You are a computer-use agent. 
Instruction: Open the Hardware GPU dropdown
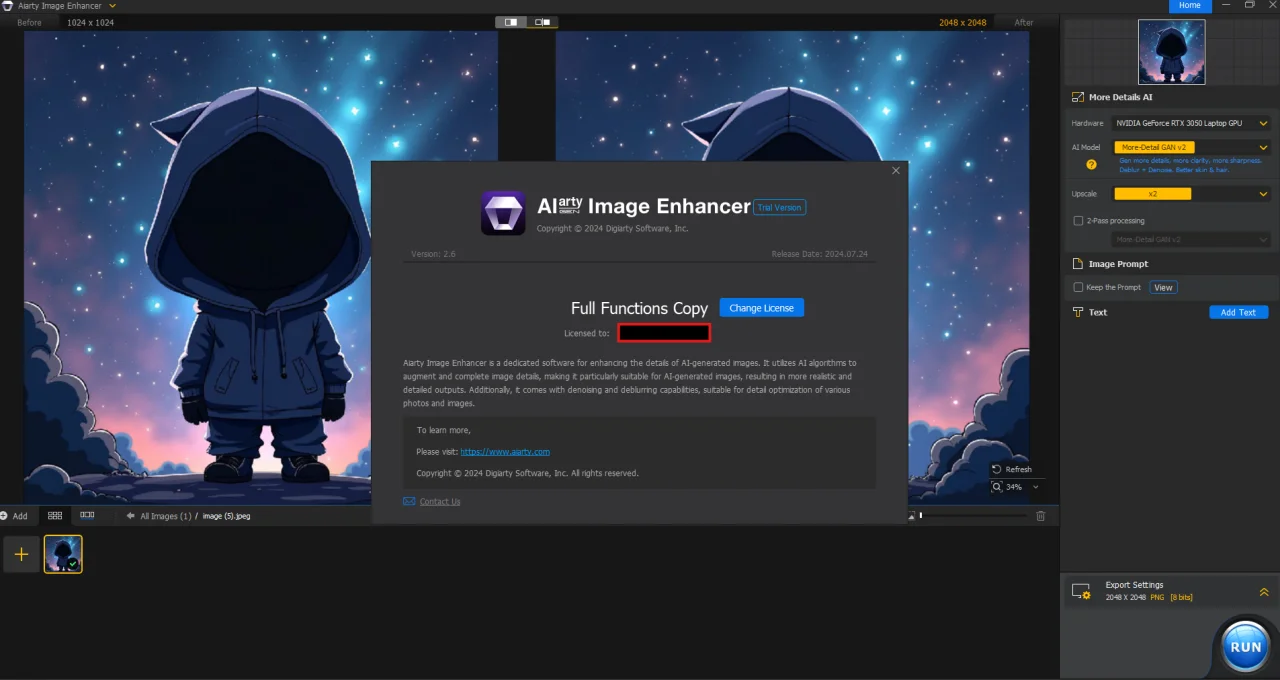(x=1190, y=123)
